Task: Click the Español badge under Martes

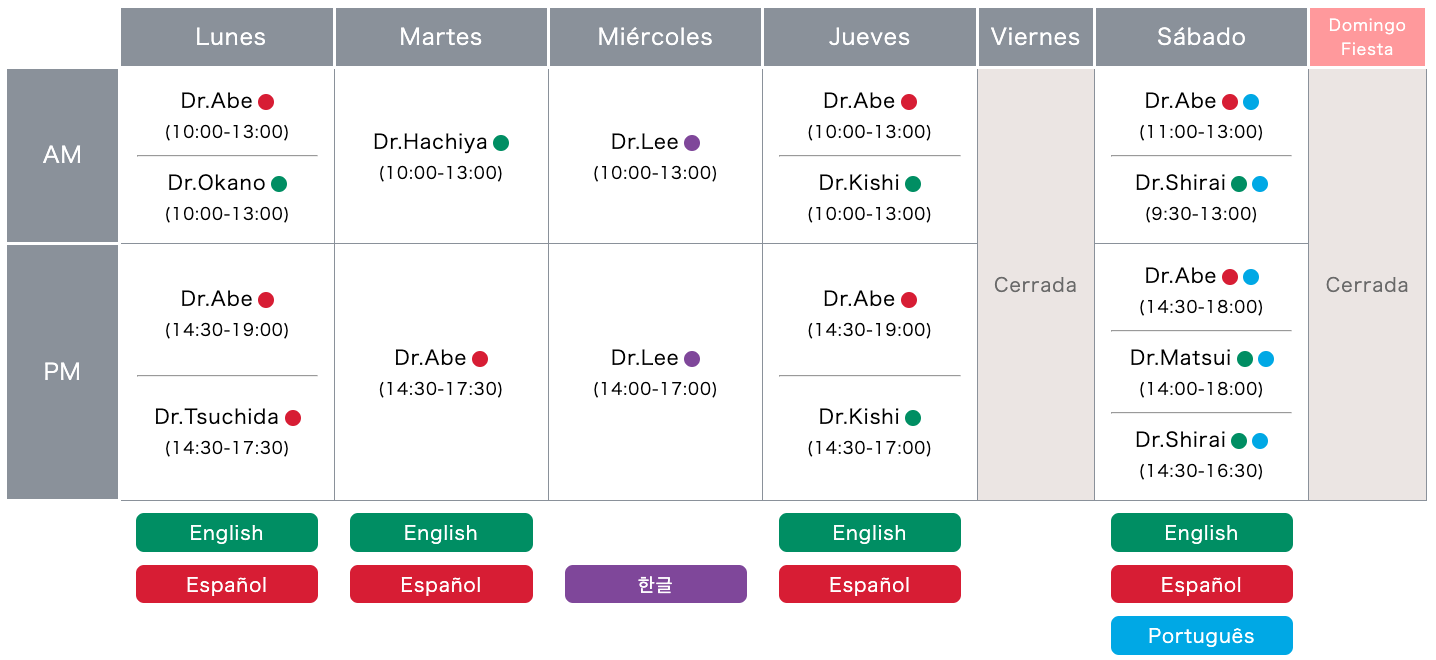Action: [441, 585]
